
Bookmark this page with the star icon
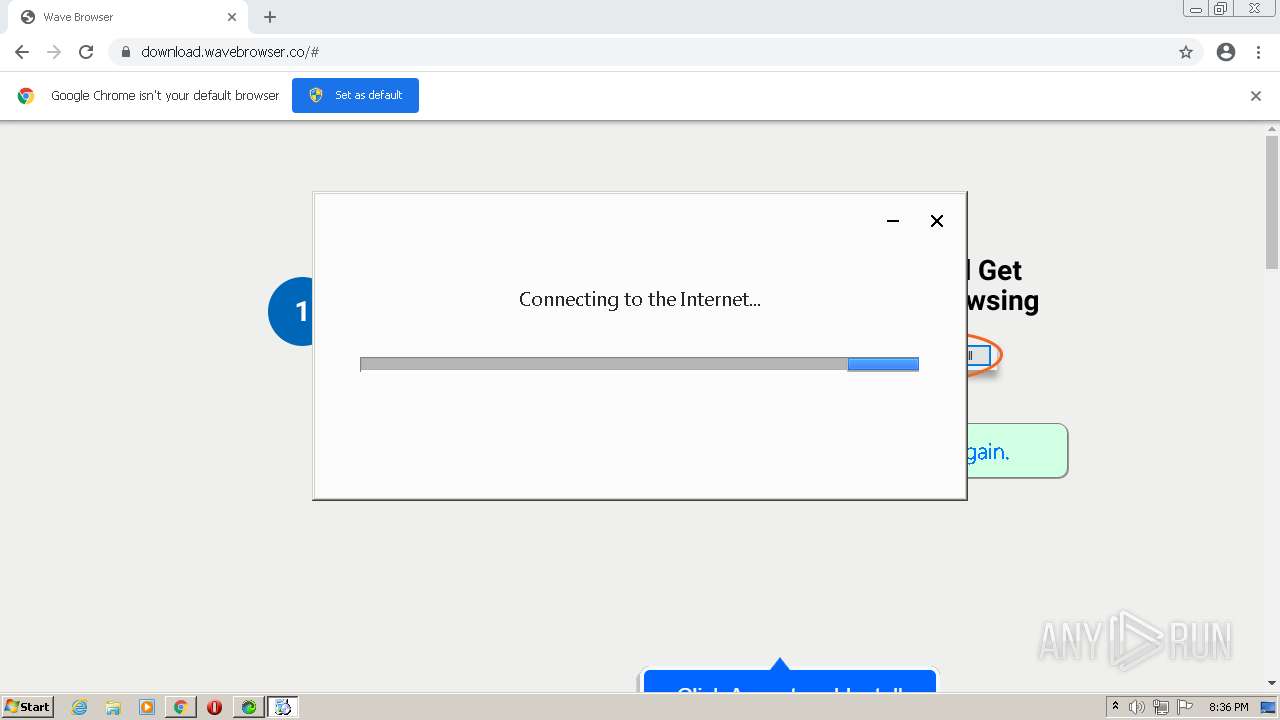click(x=1186, y=52)
